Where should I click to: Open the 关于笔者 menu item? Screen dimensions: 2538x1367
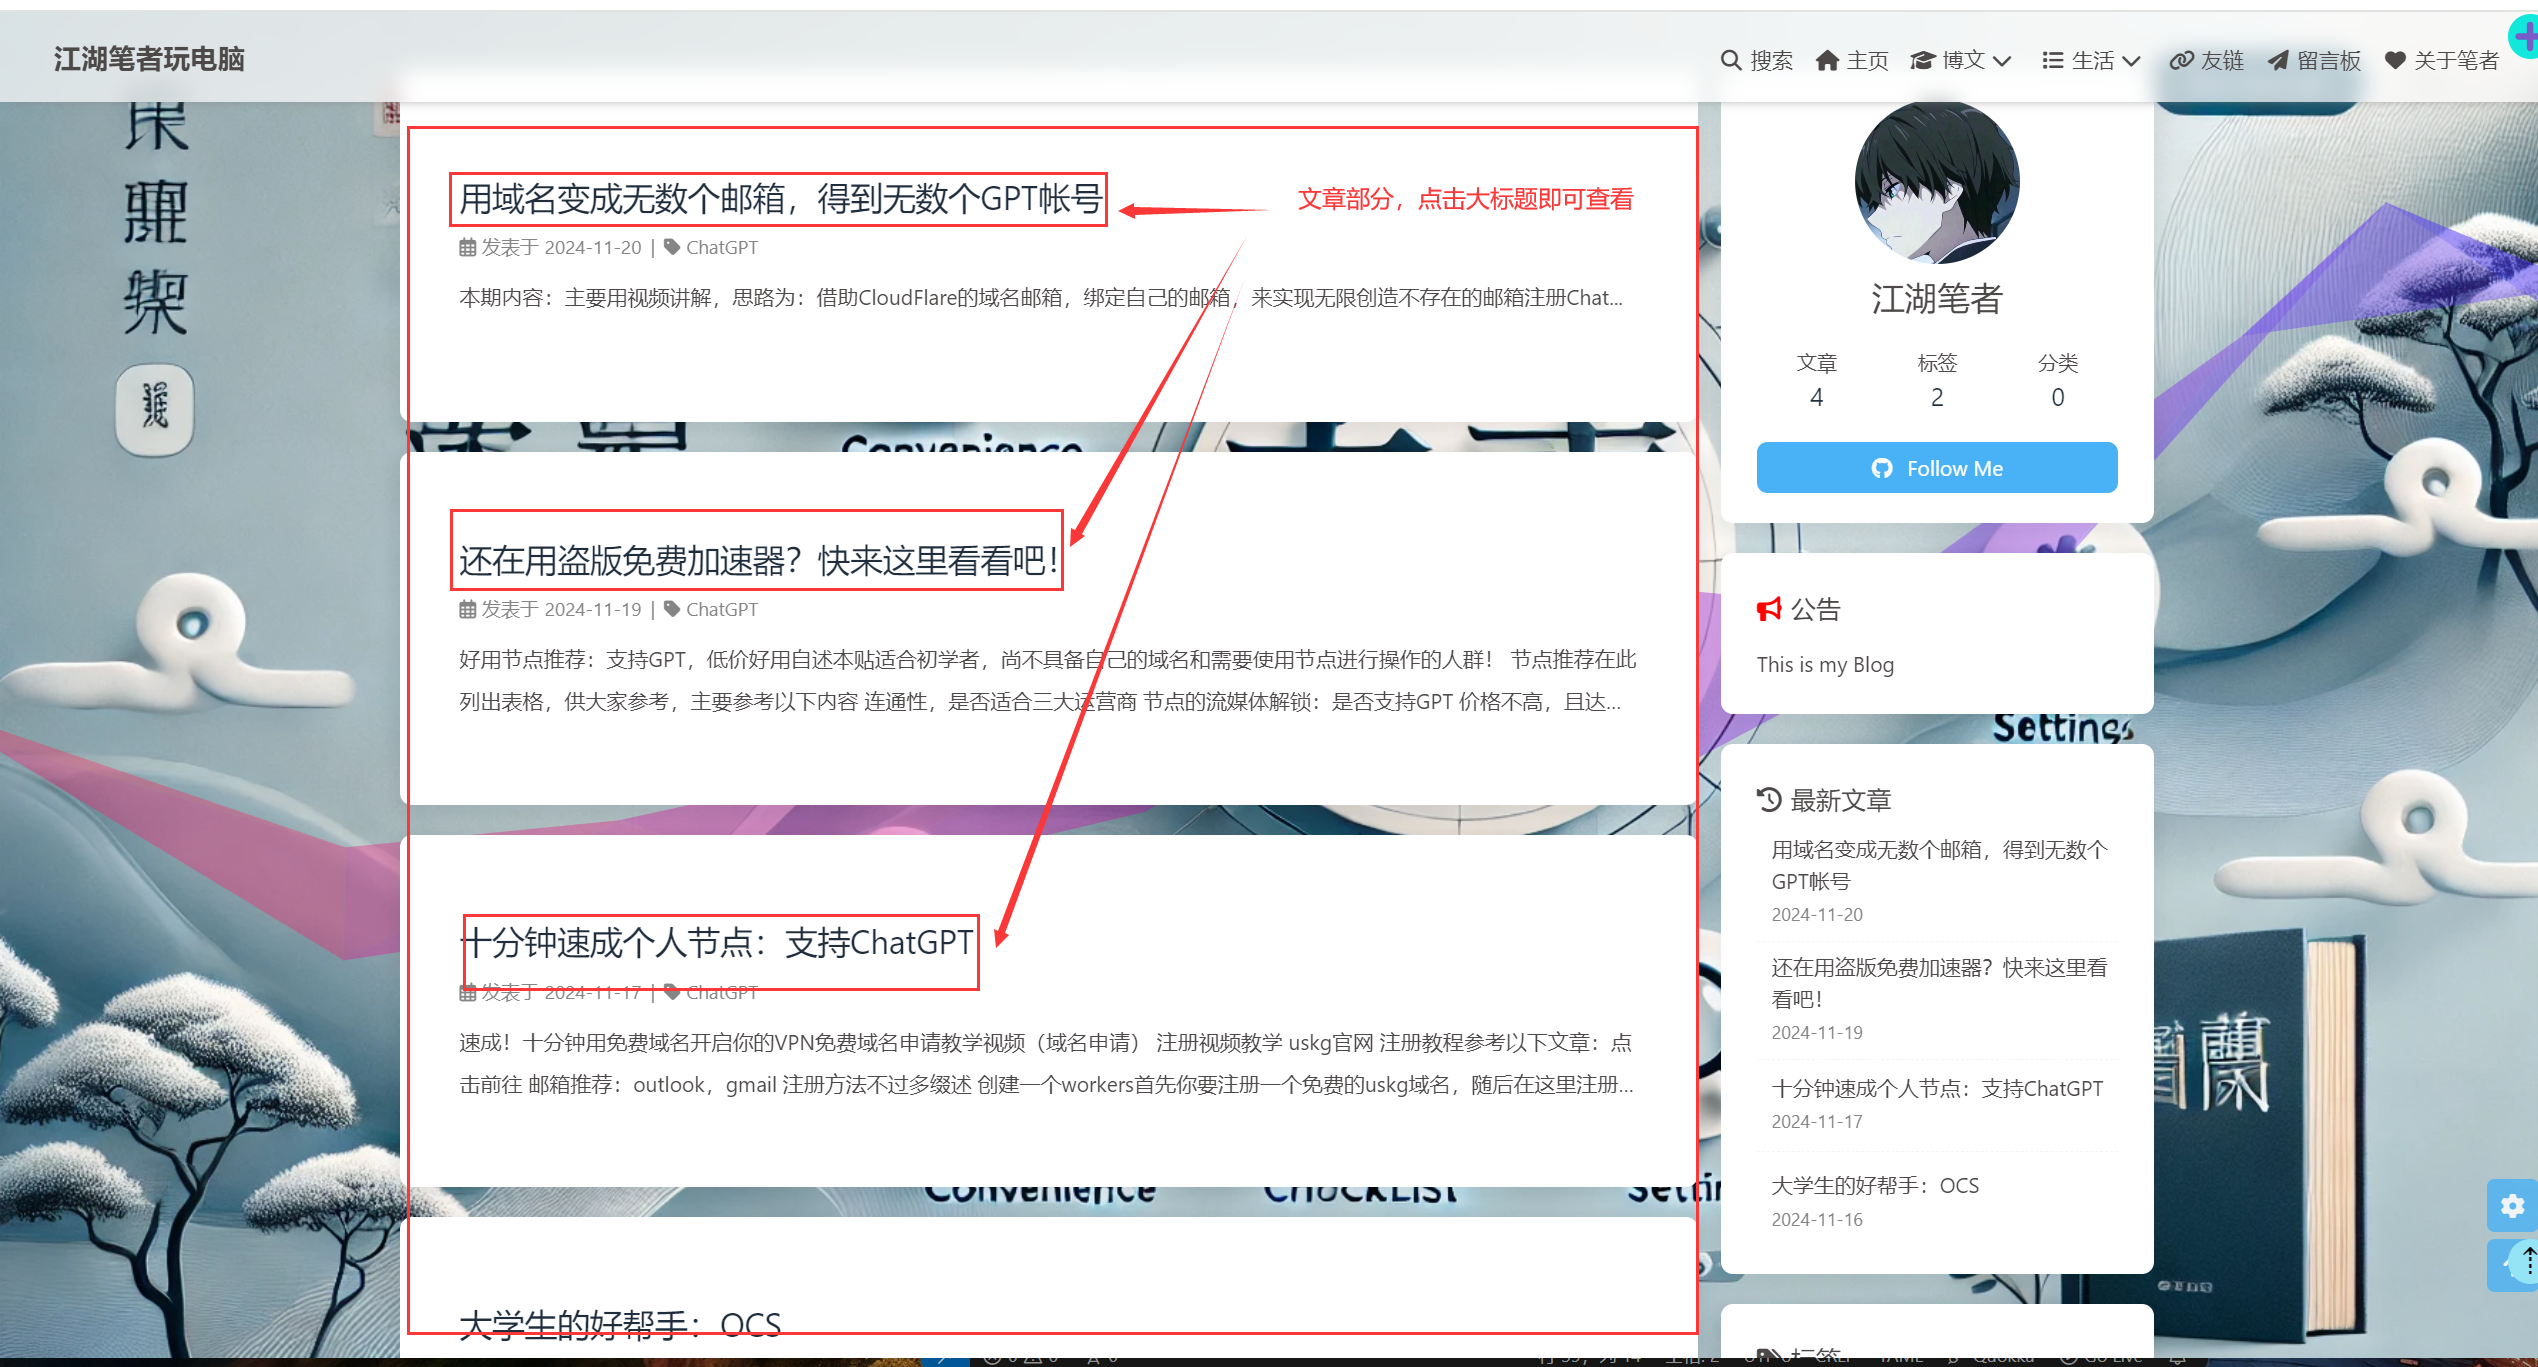pyautogui.click(x=2455, y=60)
